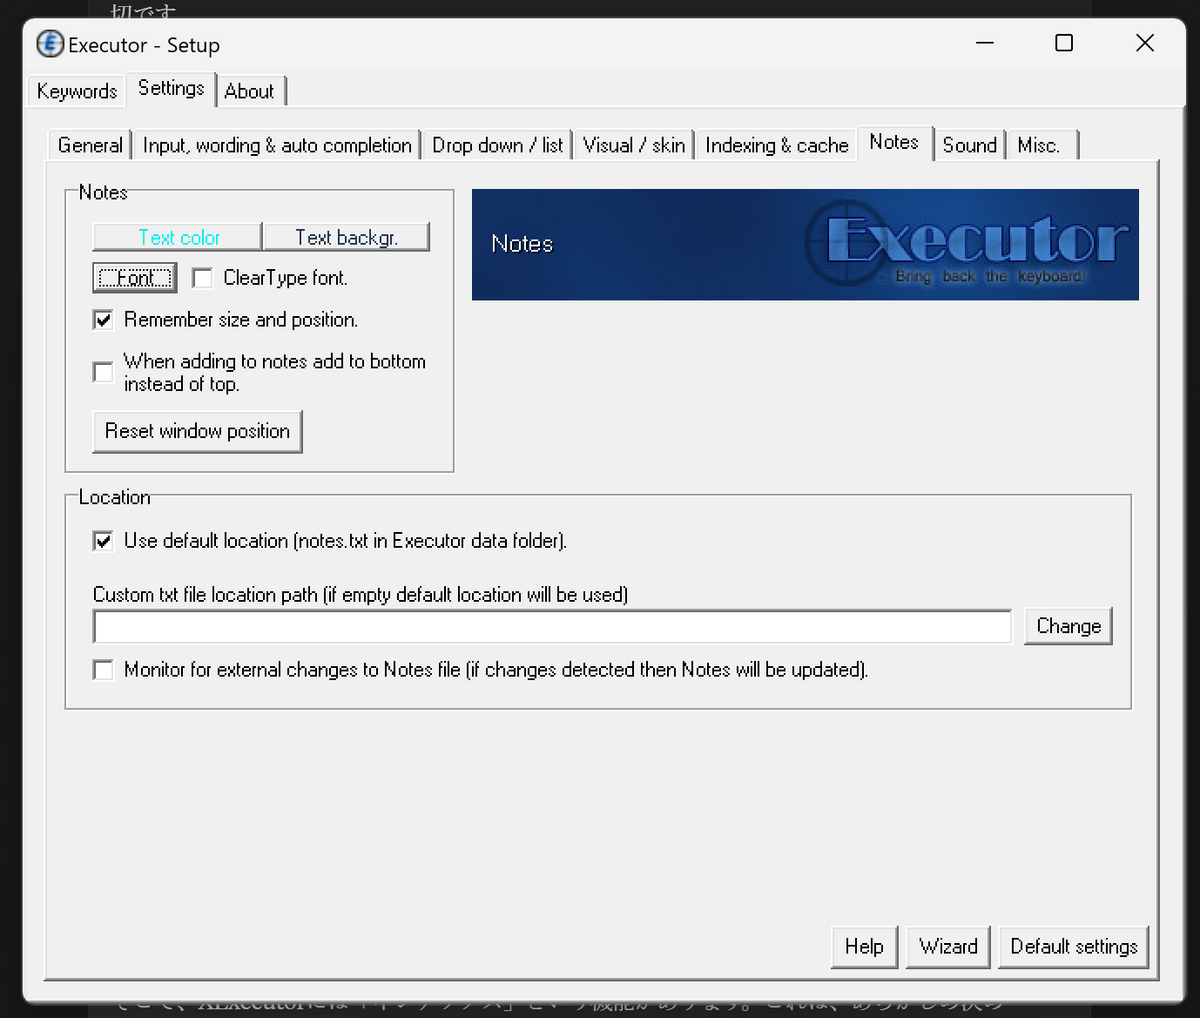The width and height of the screenshot is (1200, 1018).
Task: Switch to the Keywords tab
Action: (77, 91)
